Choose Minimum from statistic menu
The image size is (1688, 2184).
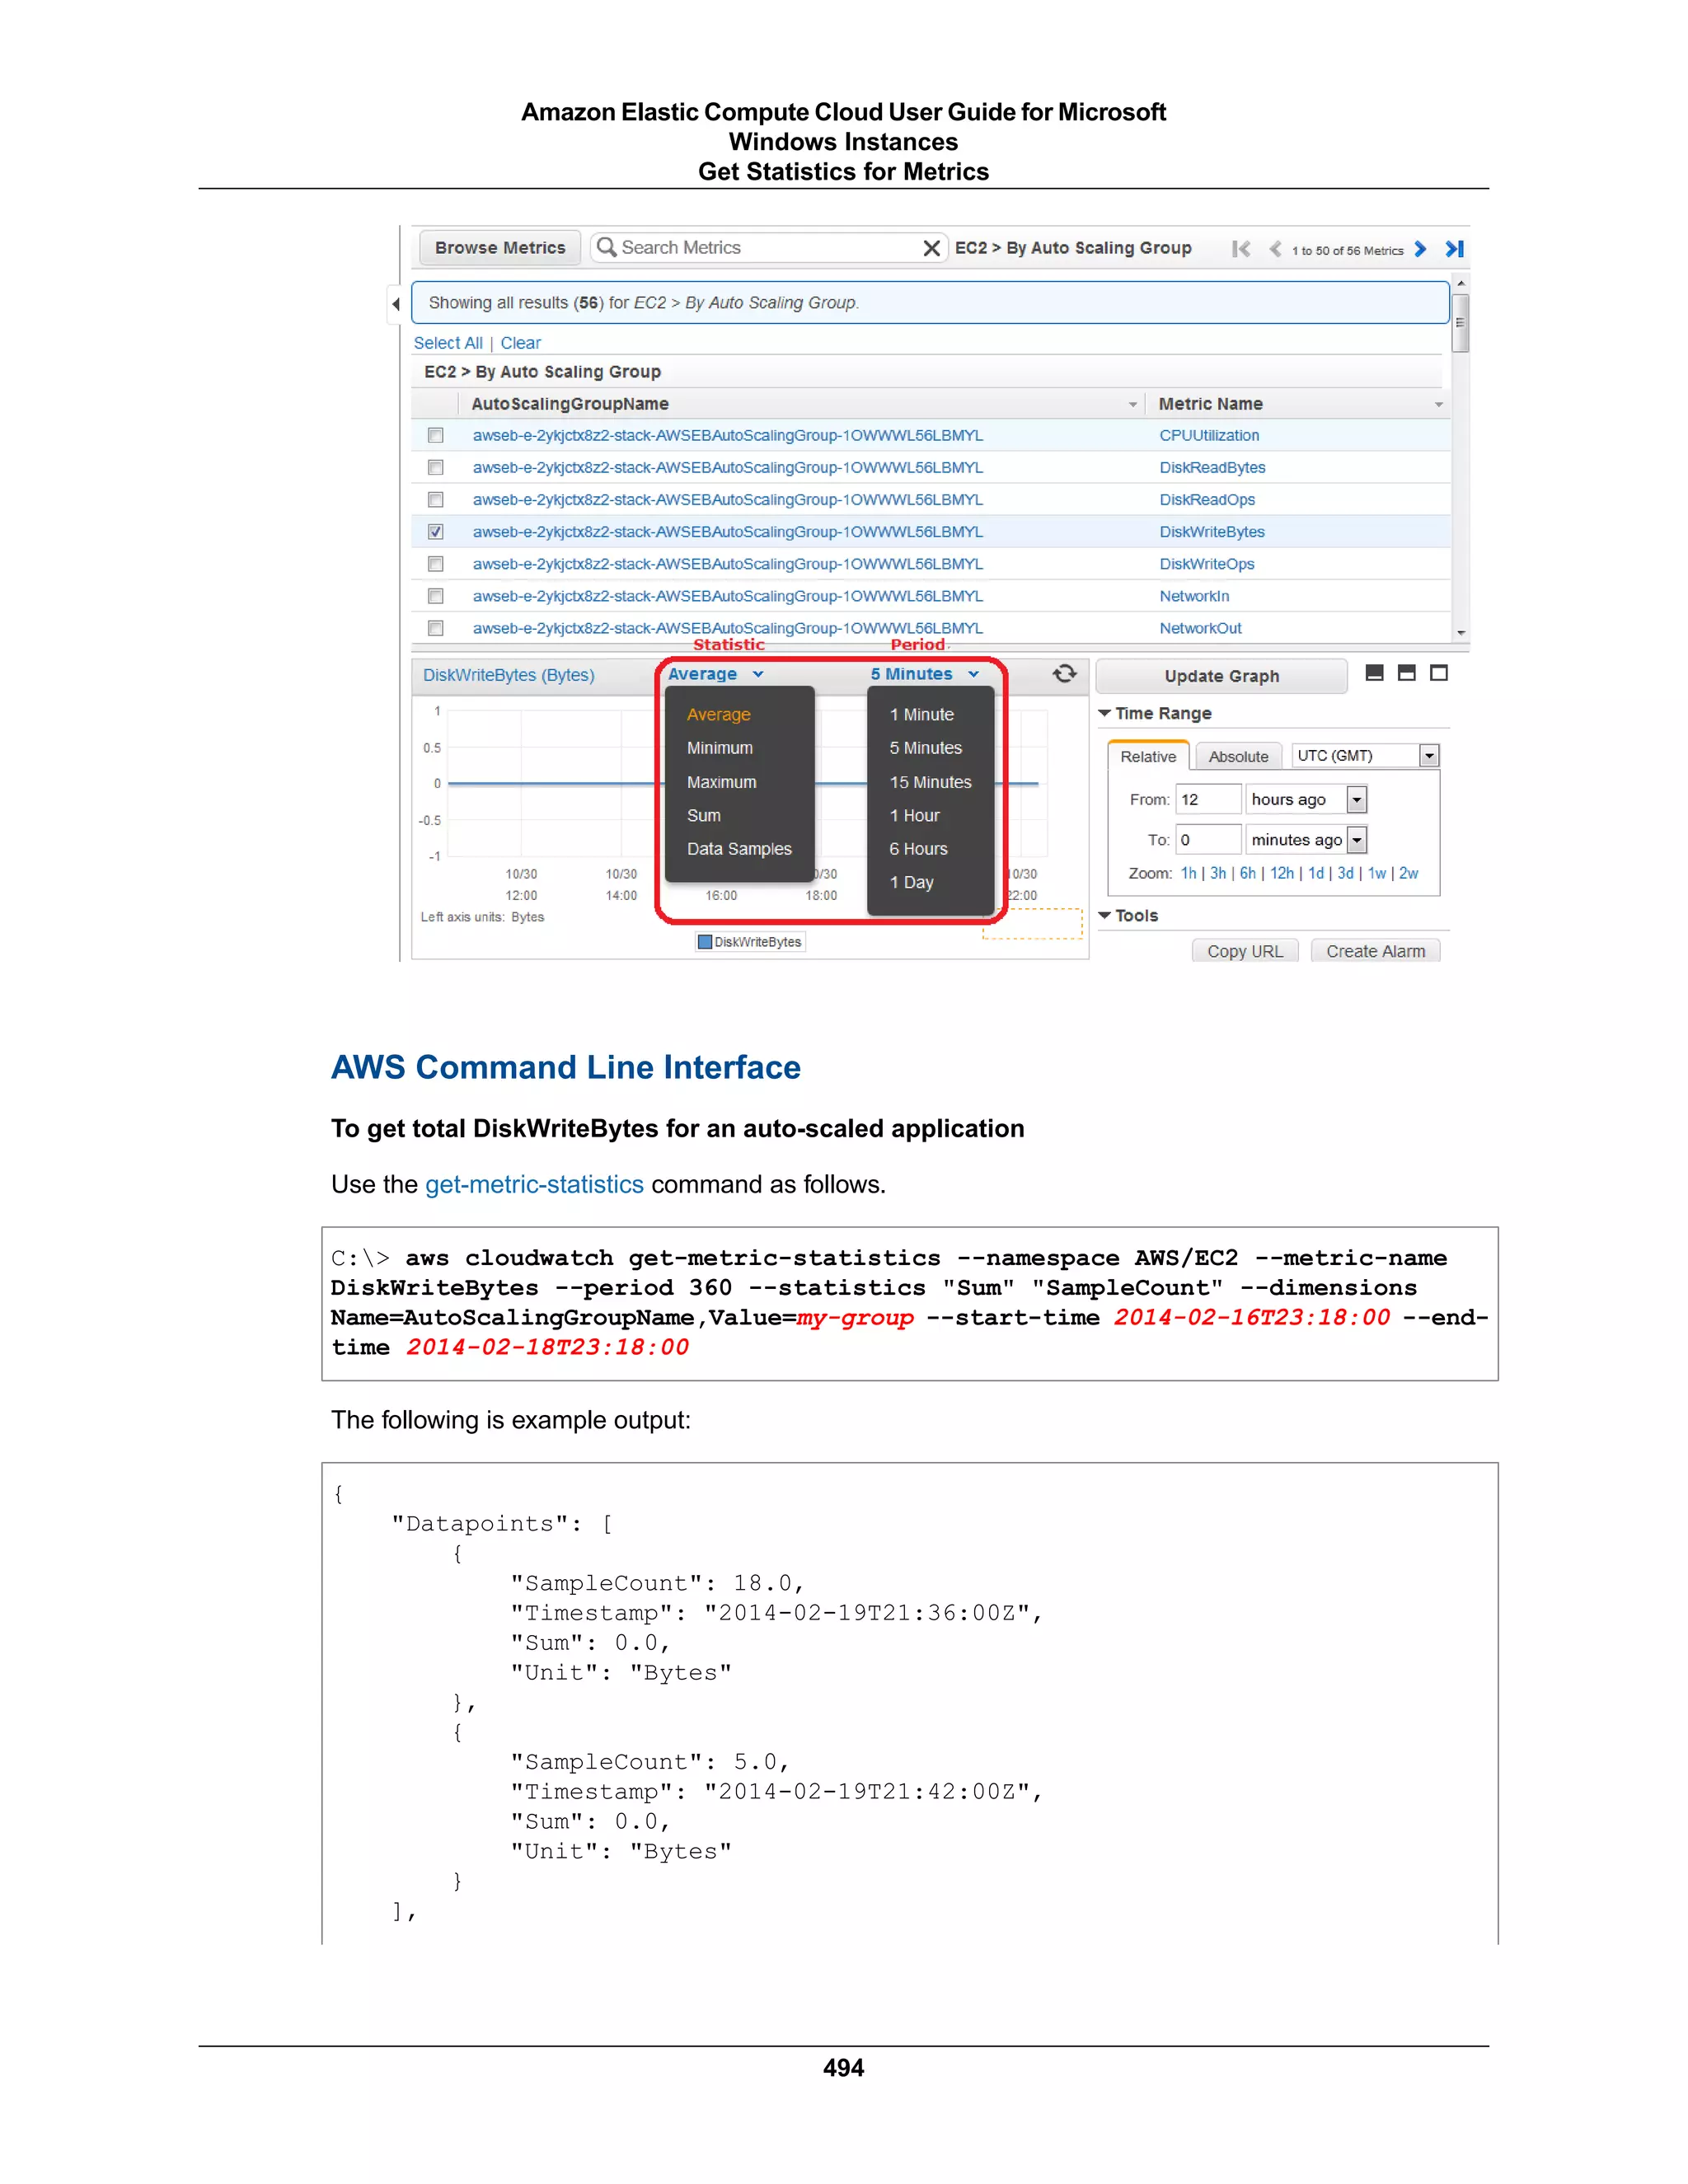tap(720, 748)
